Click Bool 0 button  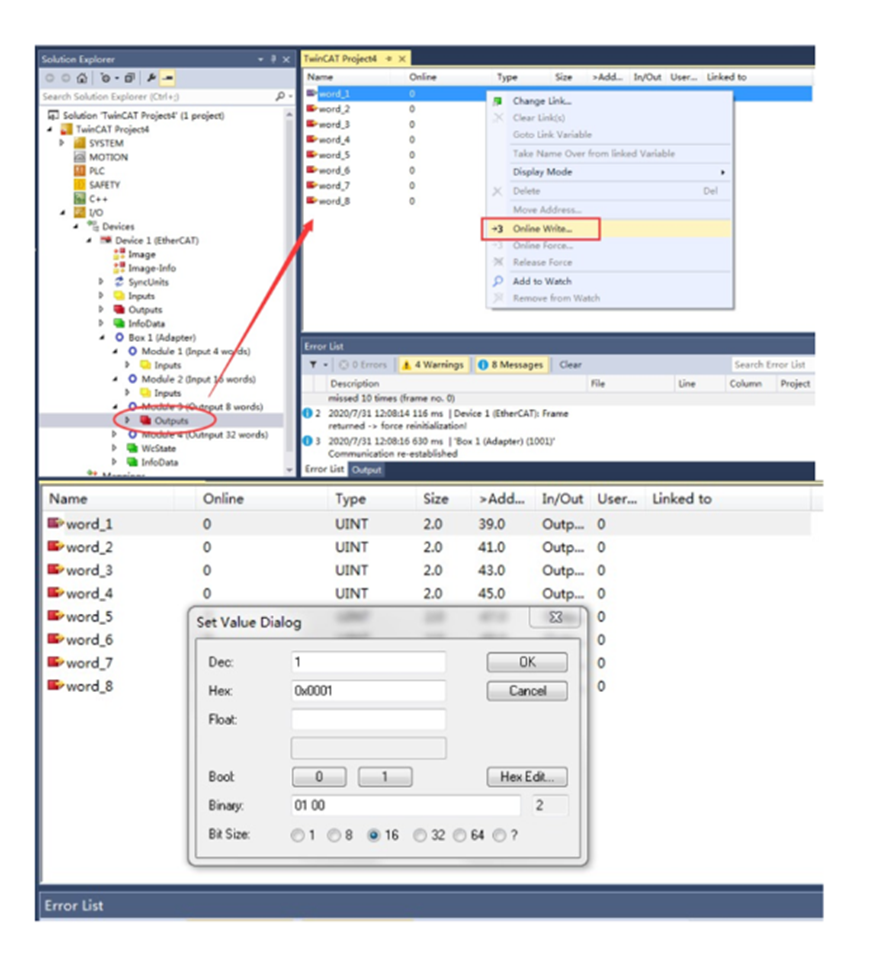(x=319, y=777)
